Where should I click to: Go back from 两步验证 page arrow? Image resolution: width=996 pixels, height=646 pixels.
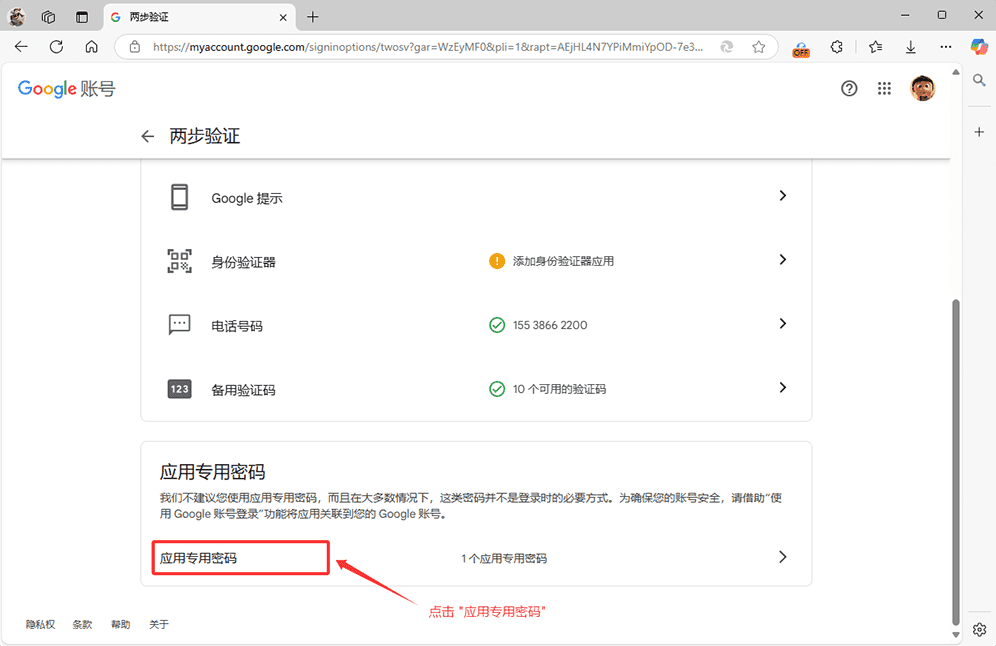pyautogui.click(x=147, y=136)
